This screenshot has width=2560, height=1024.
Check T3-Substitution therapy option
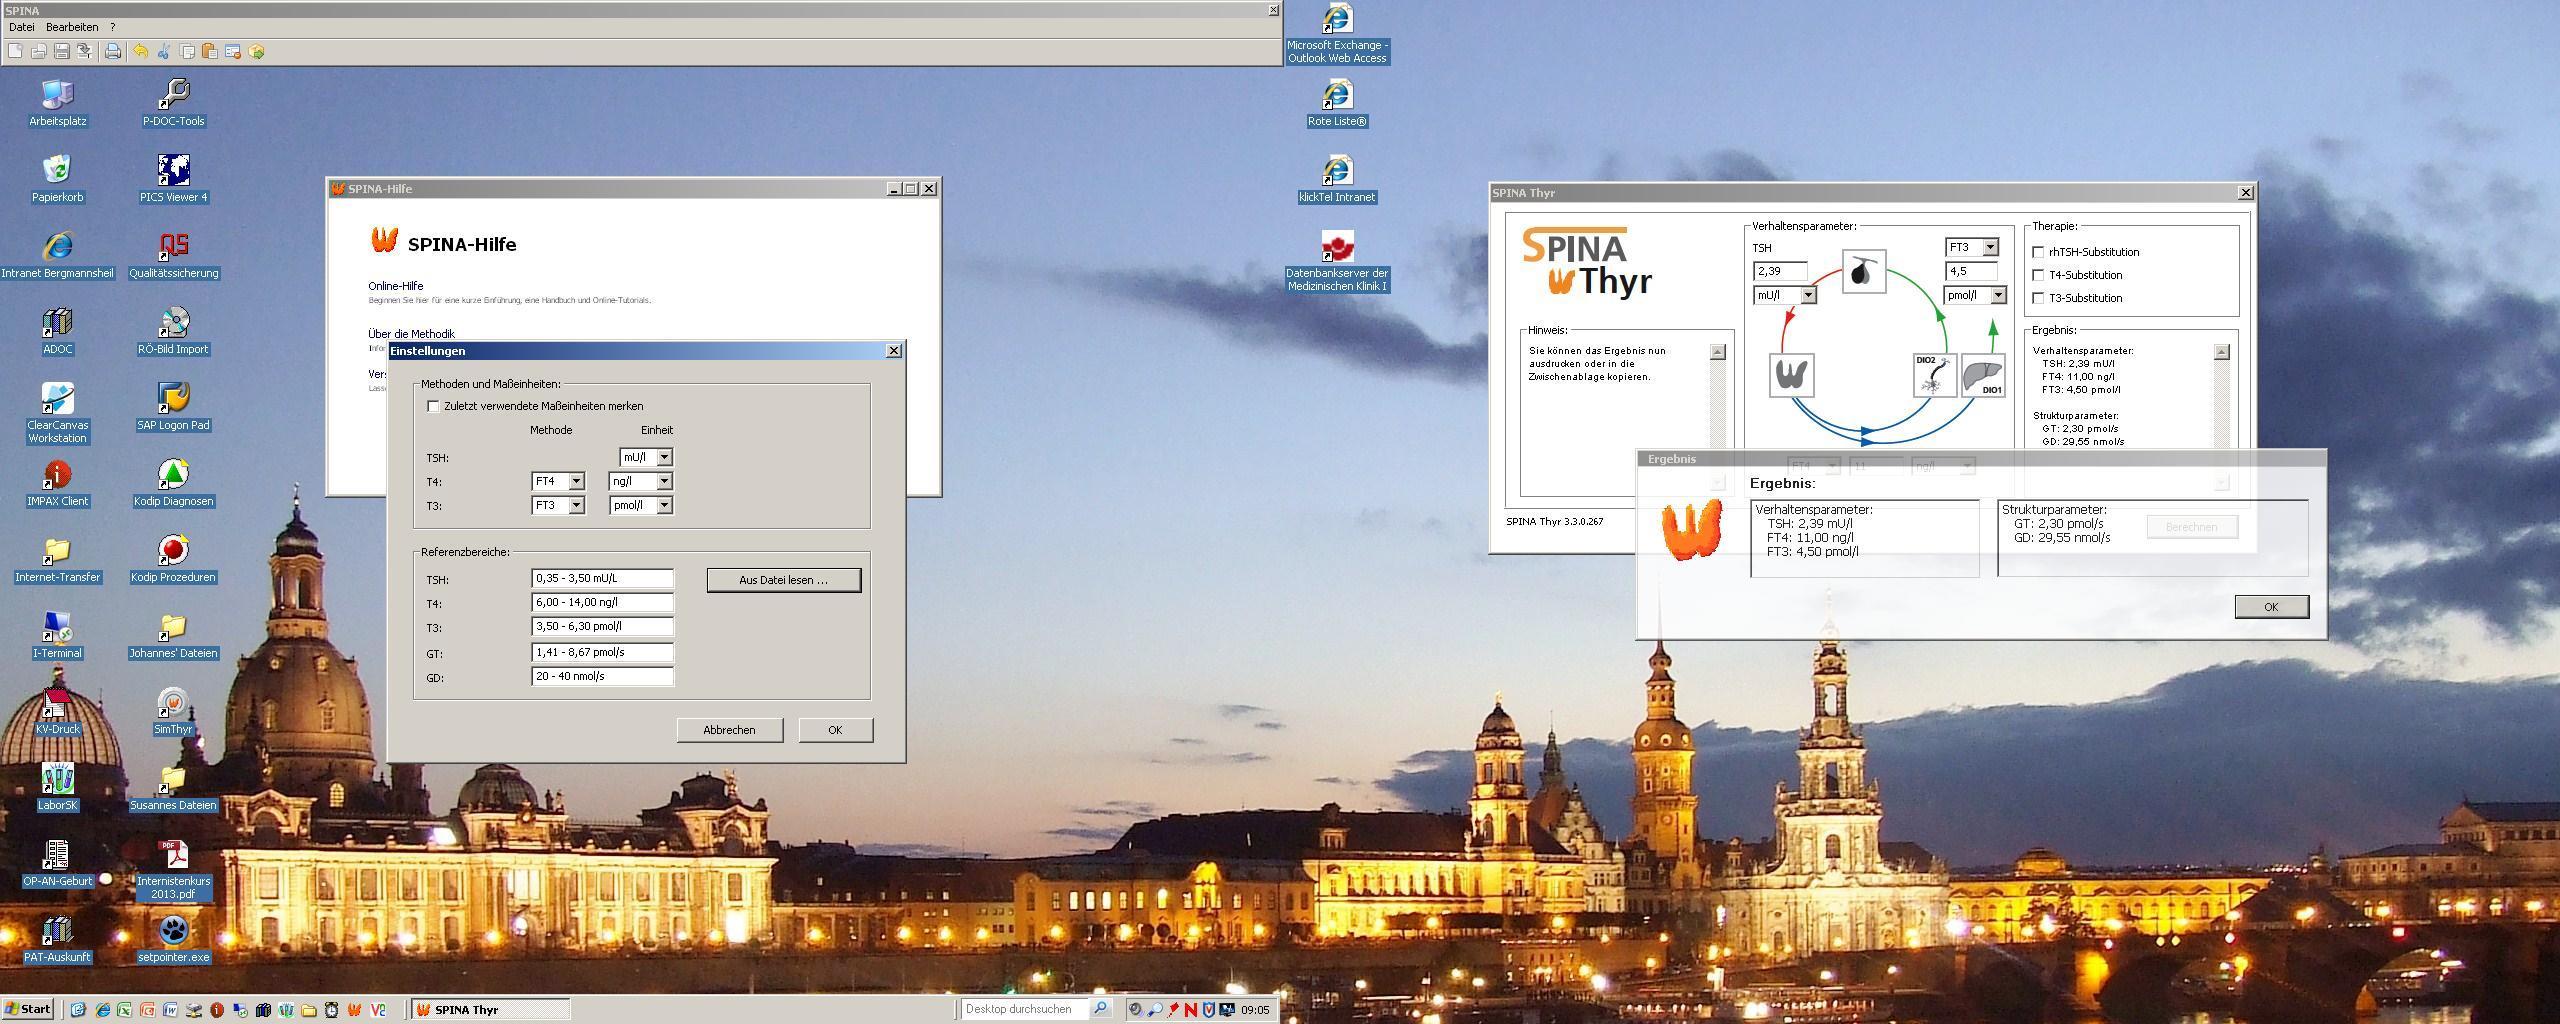click(2038, 298)
